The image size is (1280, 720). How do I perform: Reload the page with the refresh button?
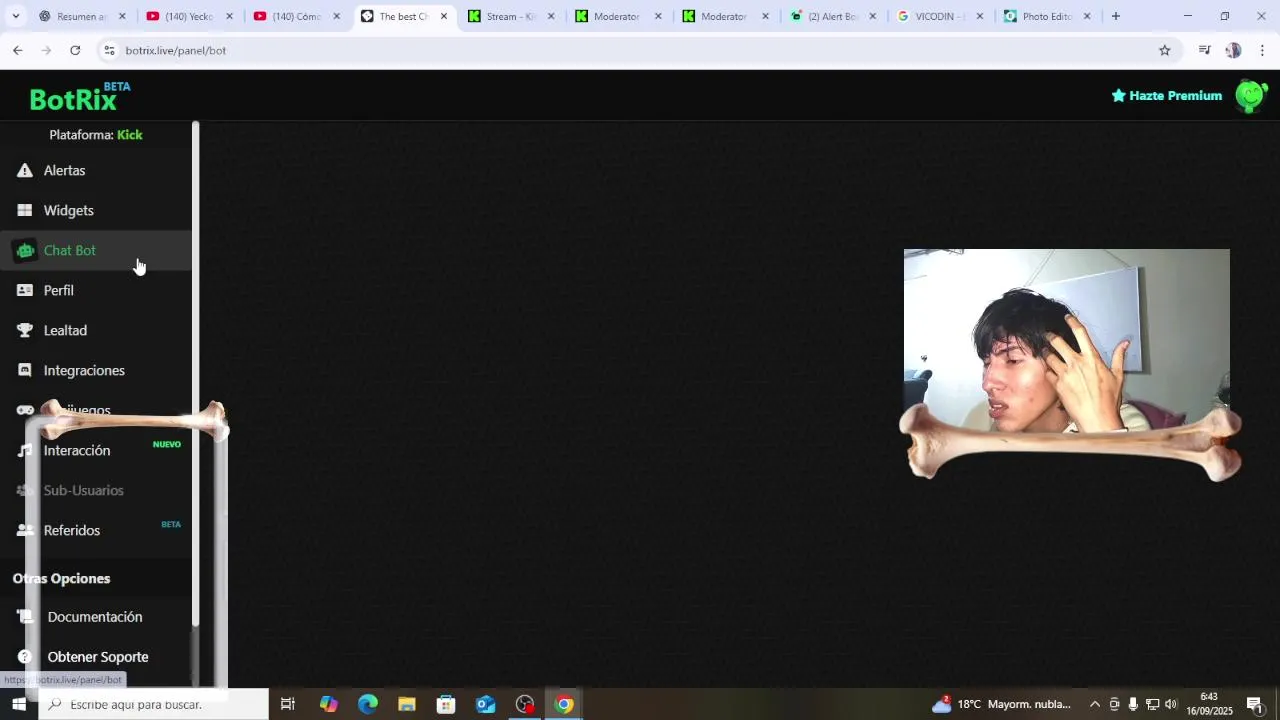pyautogui.click(x=75, y=50)
